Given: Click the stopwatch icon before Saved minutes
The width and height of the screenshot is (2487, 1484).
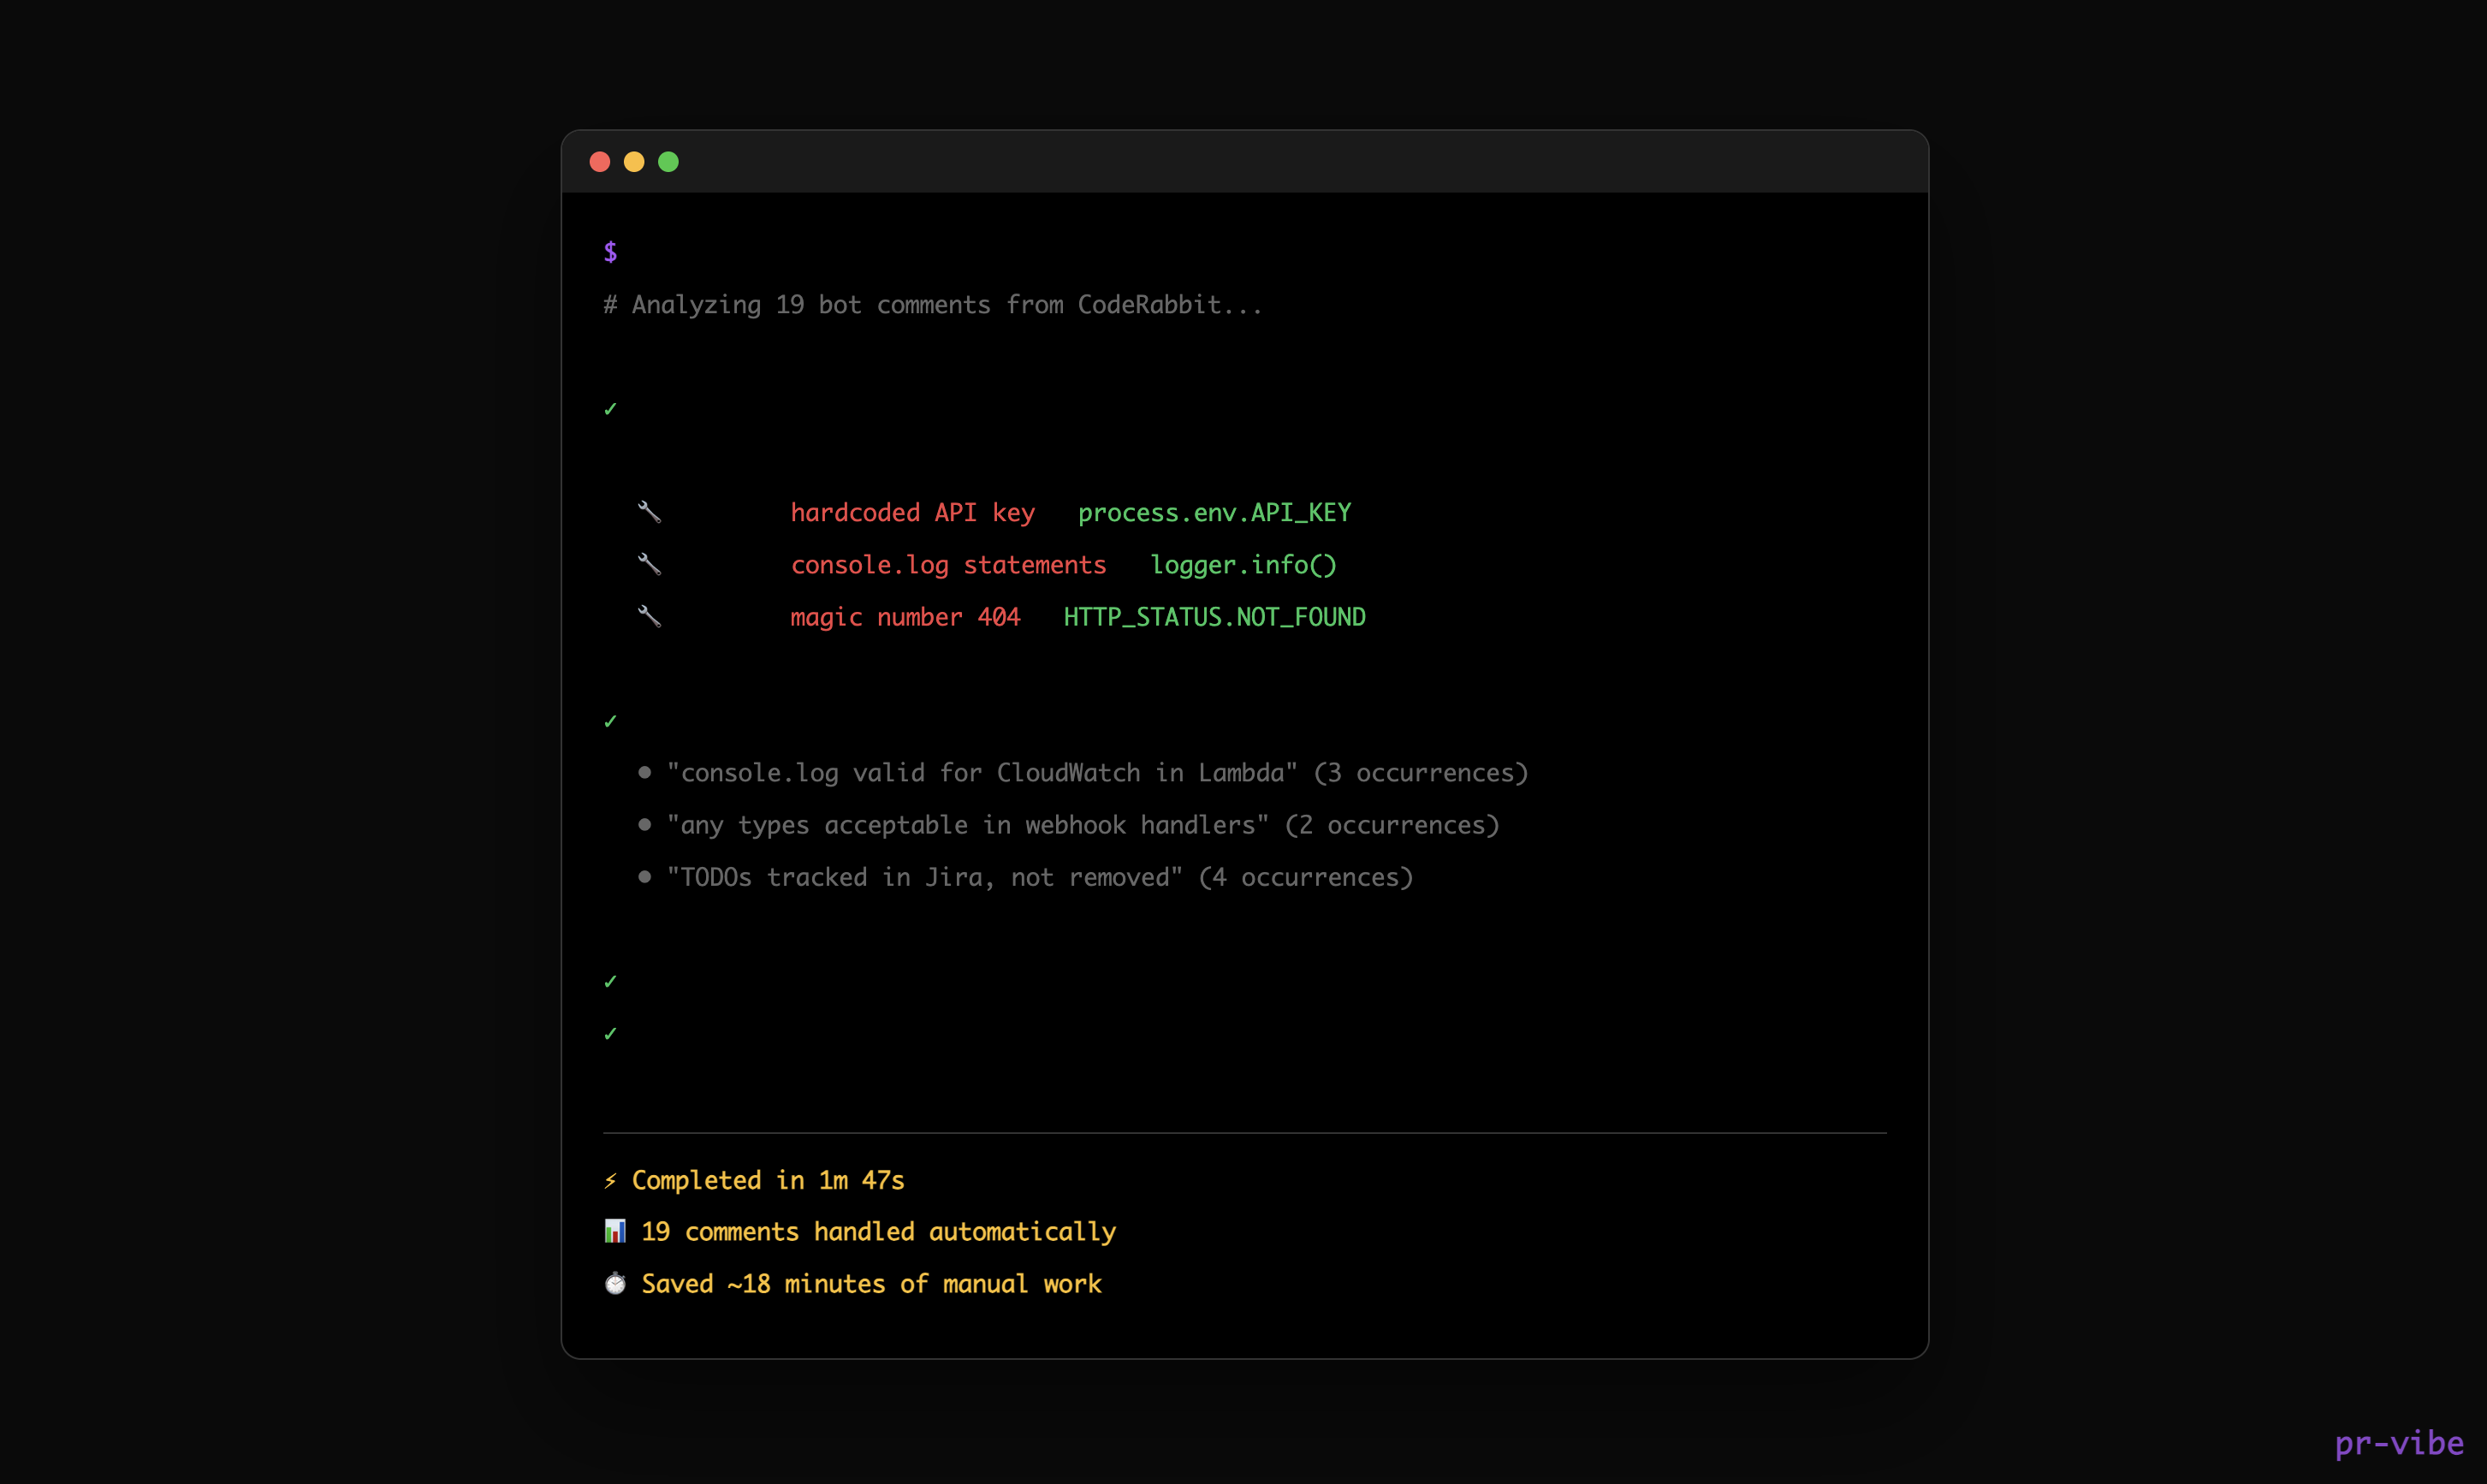Looking at the screenshot, I should click(615, 1283).
